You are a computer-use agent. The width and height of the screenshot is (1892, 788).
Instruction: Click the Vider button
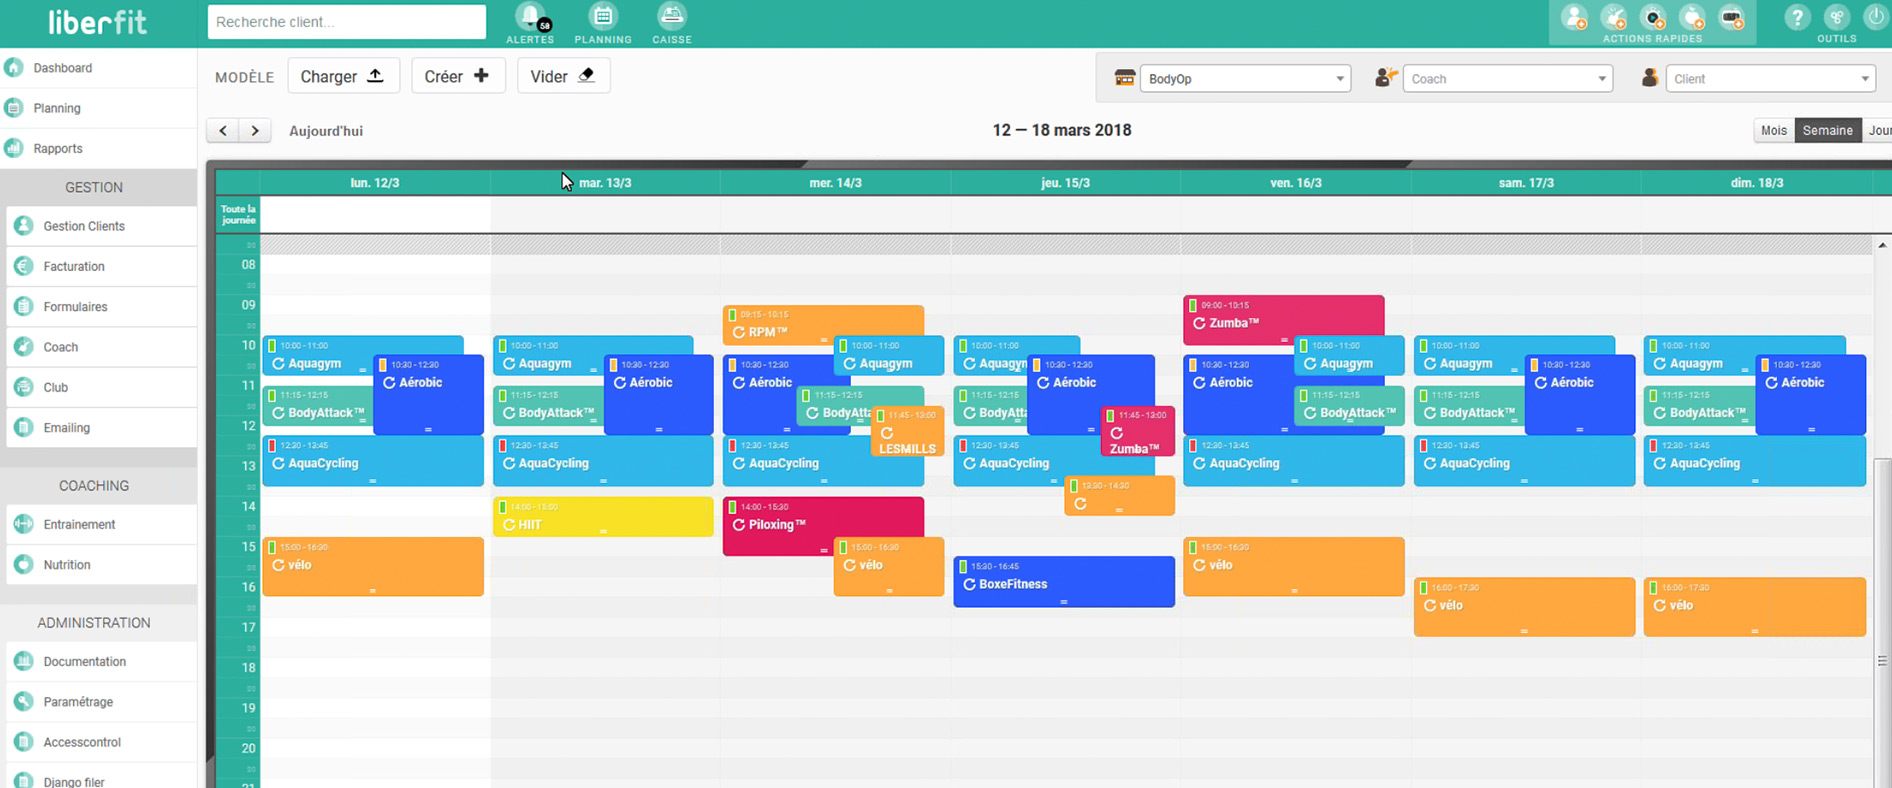click(x=563, y=77)
